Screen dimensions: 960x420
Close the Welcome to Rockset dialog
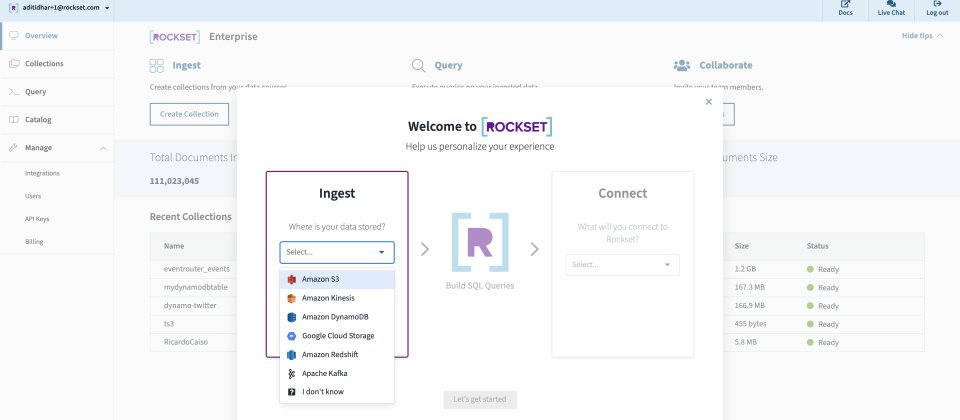coord(708,102)
